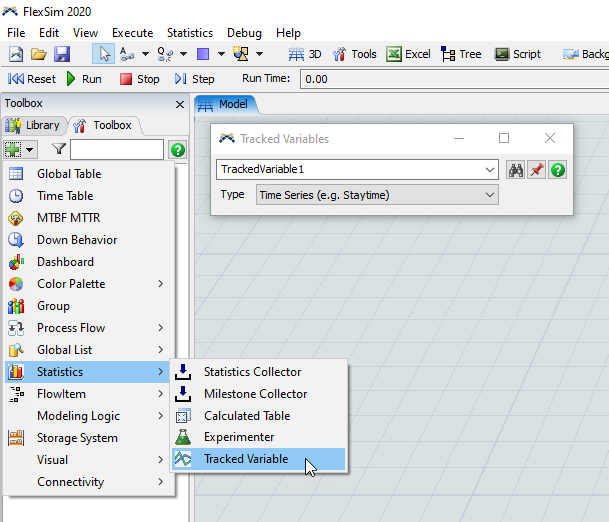Select the standard pointer mode icon
609x522 pixels.
coord(103,54)
